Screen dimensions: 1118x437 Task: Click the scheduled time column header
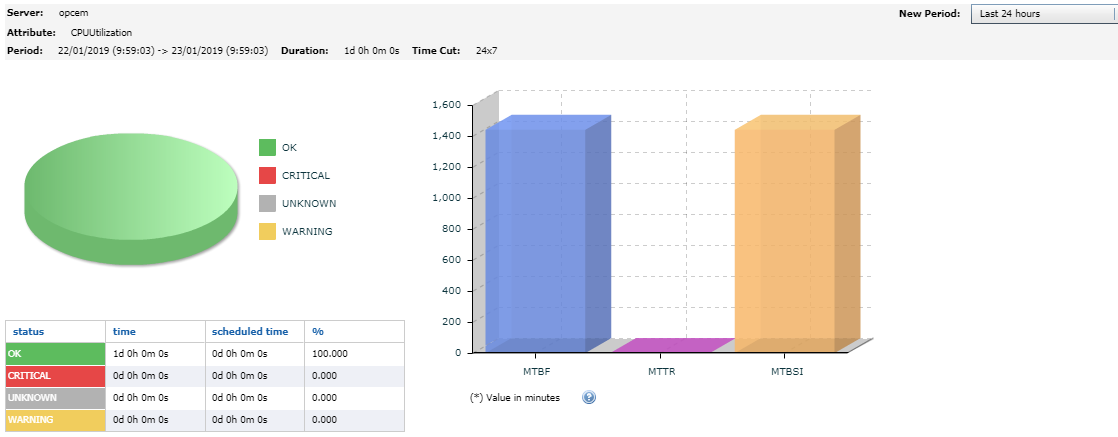249,332
